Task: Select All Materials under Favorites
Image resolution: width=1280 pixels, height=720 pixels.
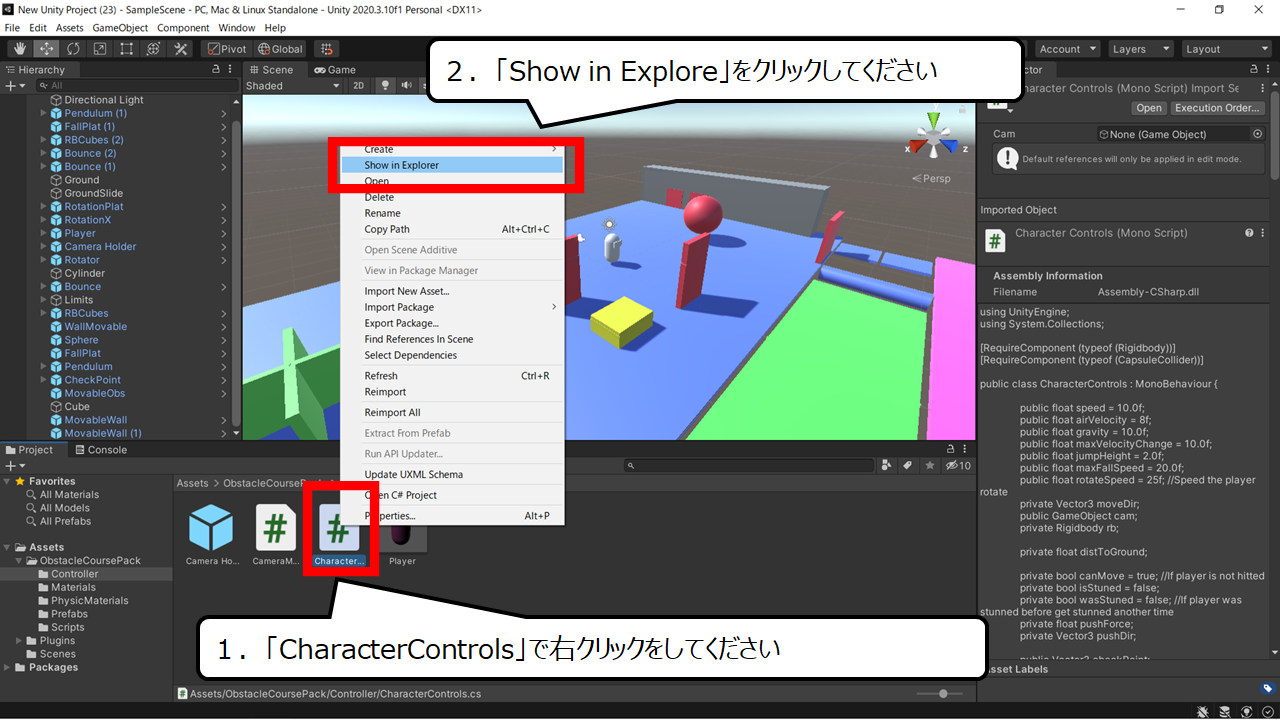Action: [x=69, y=494]
